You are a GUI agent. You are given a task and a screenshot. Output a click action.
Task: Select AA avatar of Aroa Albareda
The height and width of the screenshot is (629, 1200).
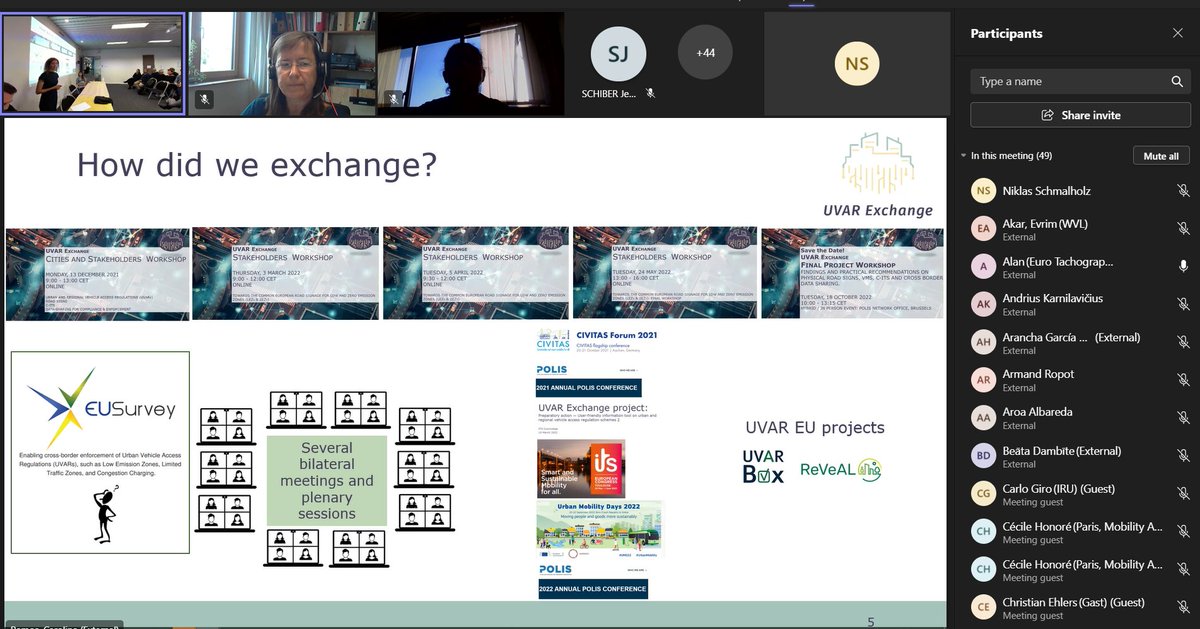[x=984, y=418]
